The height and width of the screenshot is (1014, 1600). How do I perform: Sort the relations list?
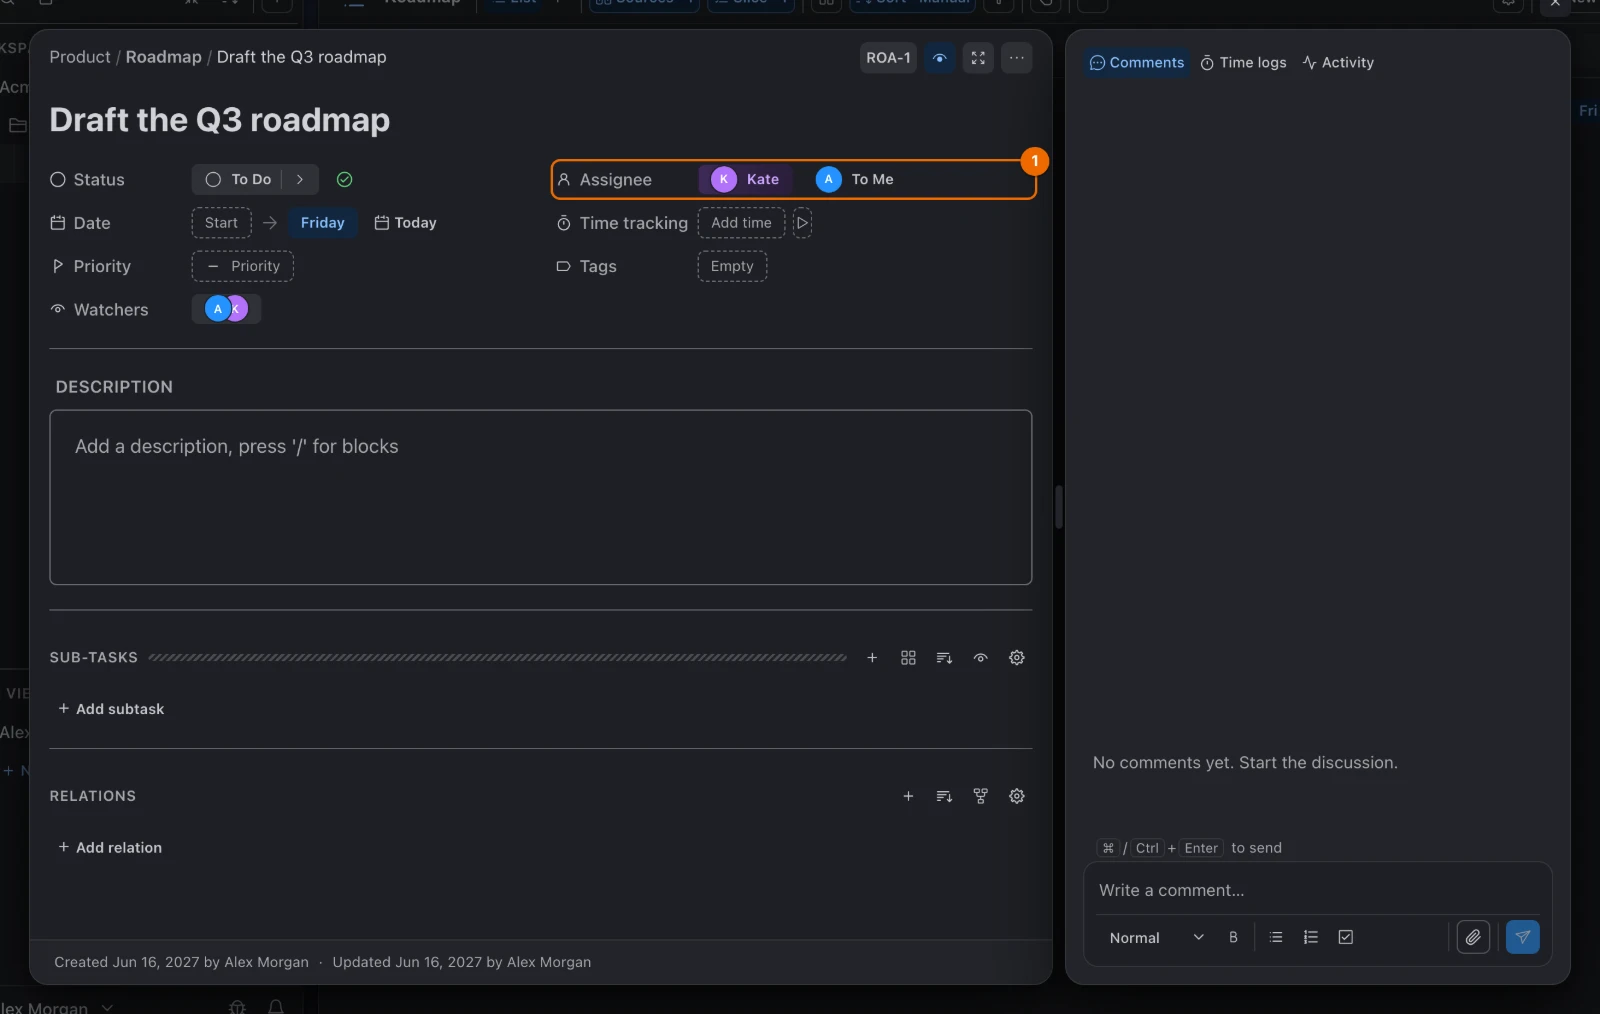[x=944, y=796]
